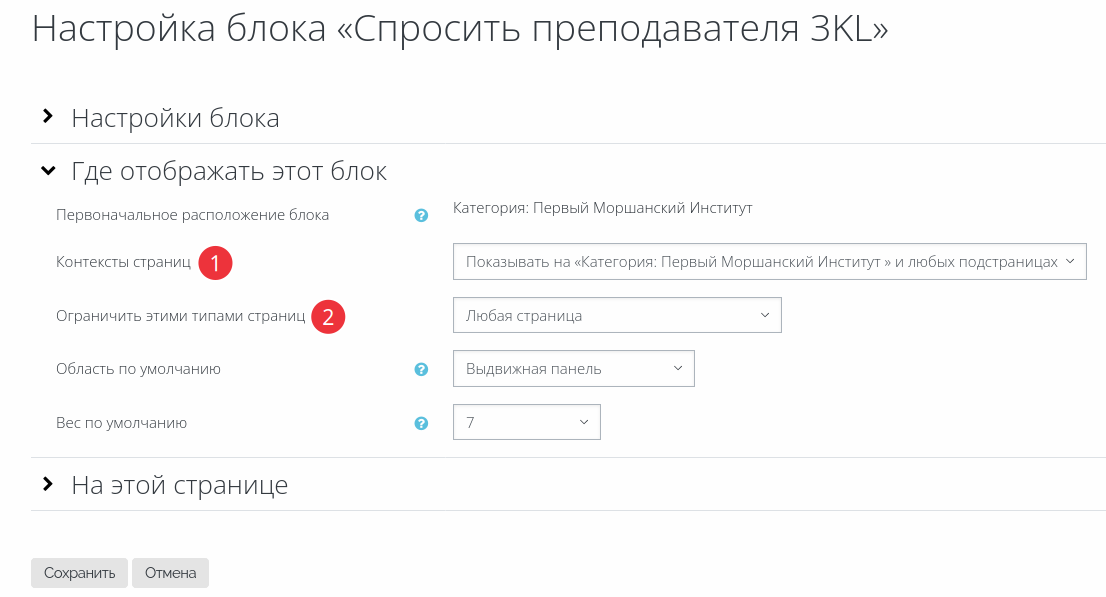The image size is (1106, 597).
Task: Open the default weight dropdown showing 7
Action: [526, 422]
